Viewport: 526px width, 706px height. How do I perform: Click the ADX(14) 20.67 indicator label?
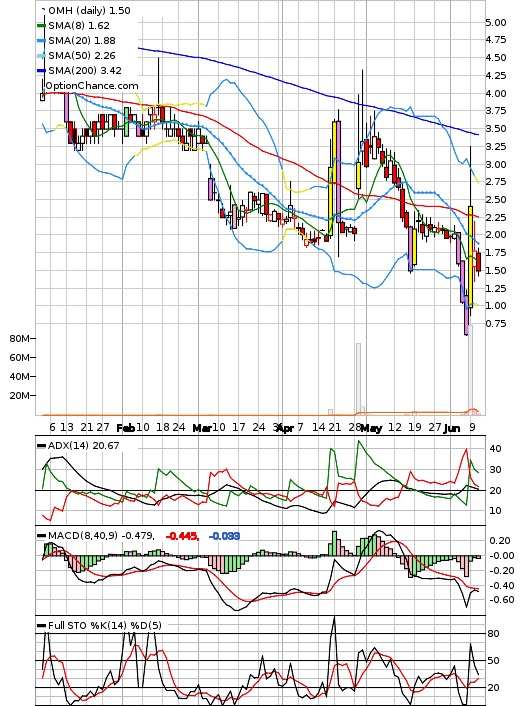[x=83, y=445]
